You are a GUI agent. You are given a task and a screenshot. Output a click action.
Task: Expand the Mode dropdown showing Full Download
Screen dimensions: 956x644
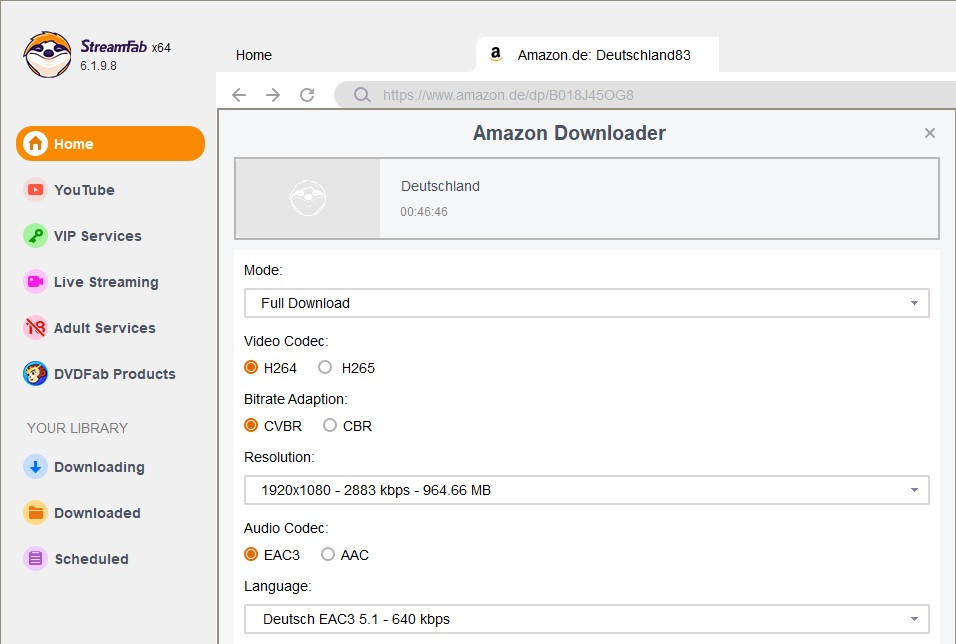tap(586, 303)
